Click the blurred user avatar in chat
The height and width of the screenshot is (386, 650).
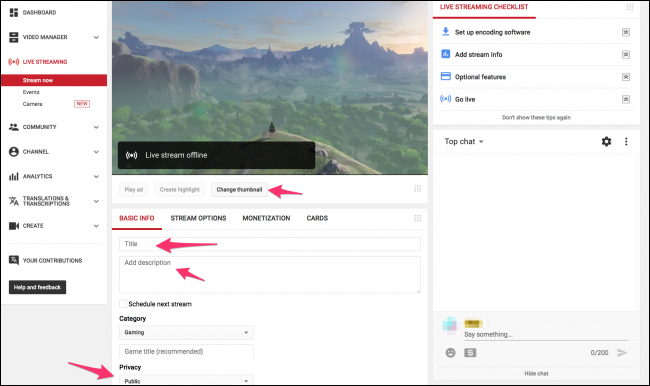(x=450, y=325)
